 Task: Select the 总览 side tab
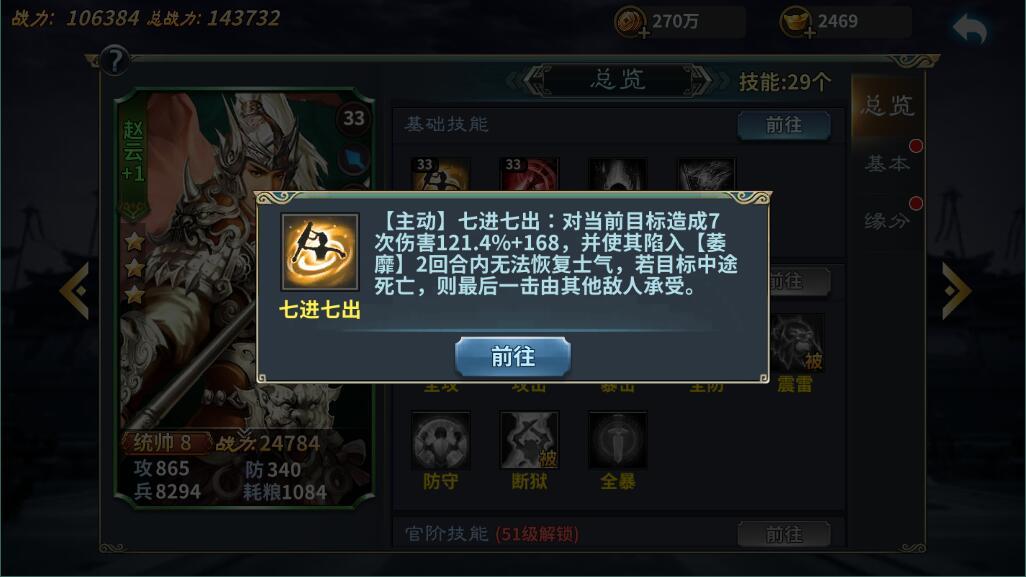(x=887, y=105)
